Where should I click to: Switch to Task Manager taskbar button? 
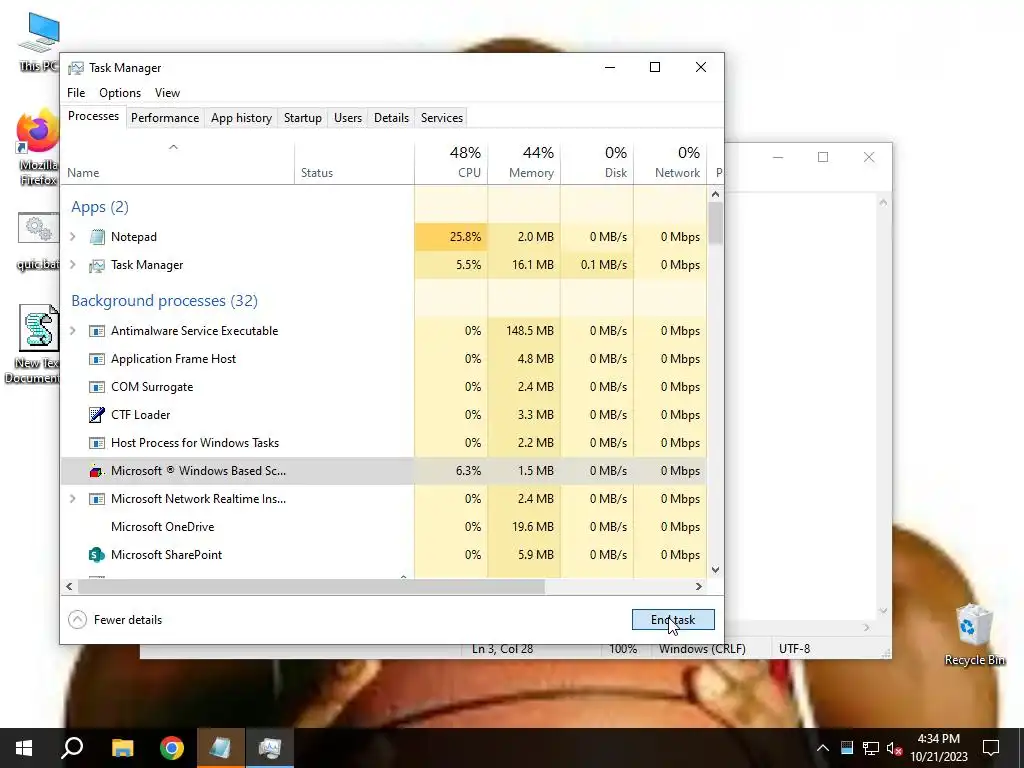[270, 748]
